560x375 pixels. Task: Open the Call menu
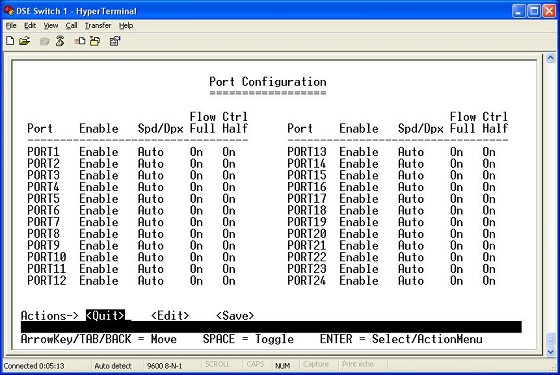point(71,26)
